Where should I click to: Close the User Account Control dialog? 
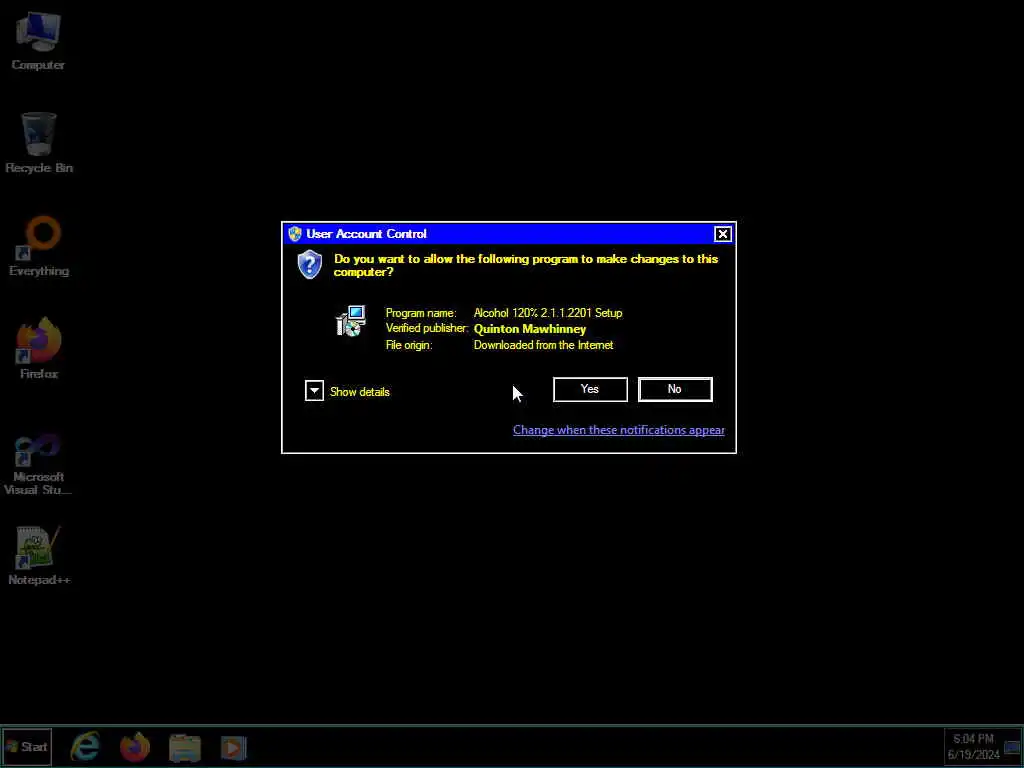pyautogui.click(x=722, y=234)
